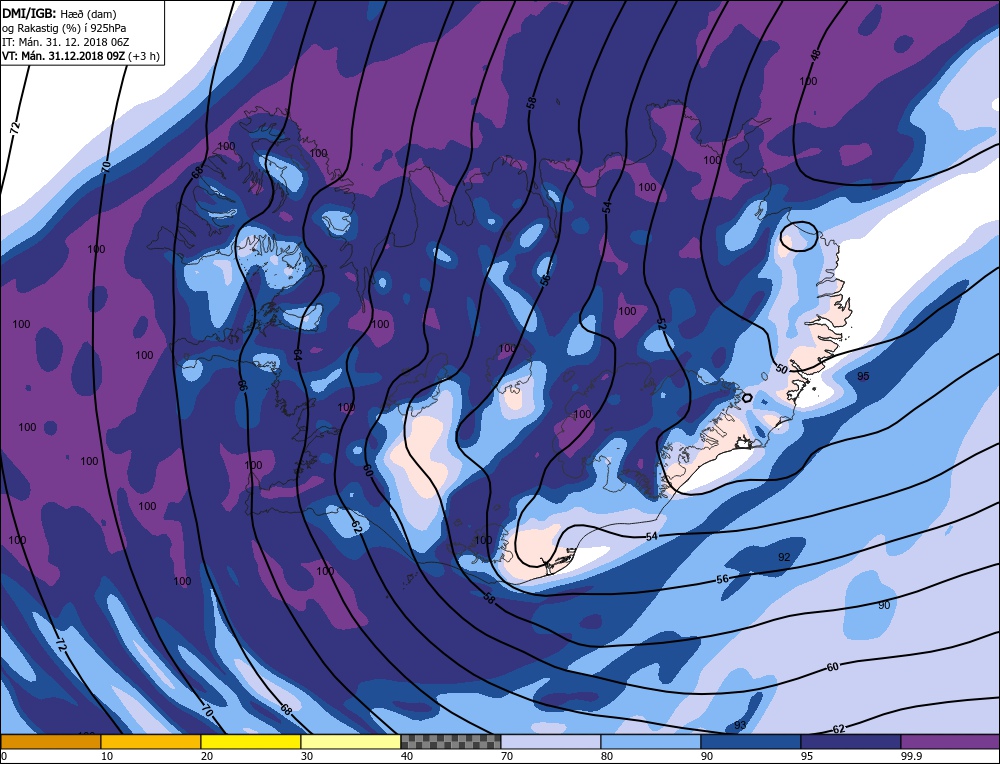Click the legend tick label '10'
This screenshot has height=764, width=1000.
coord(105,756)
